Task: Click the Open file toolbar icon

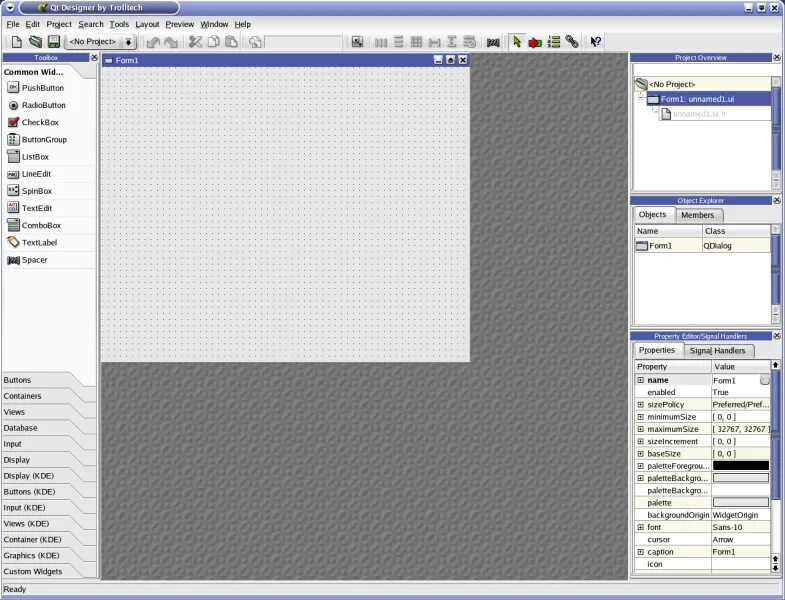Action: coord(35,42)
